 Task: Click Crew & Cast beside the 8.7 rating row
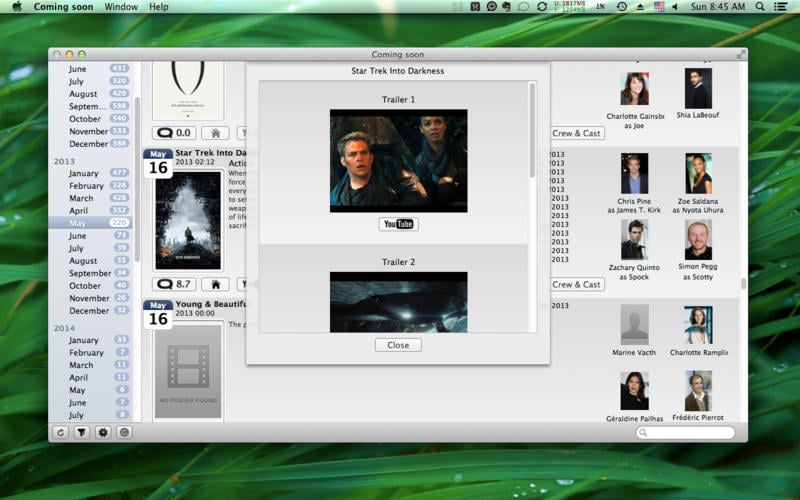click(577, 285)
